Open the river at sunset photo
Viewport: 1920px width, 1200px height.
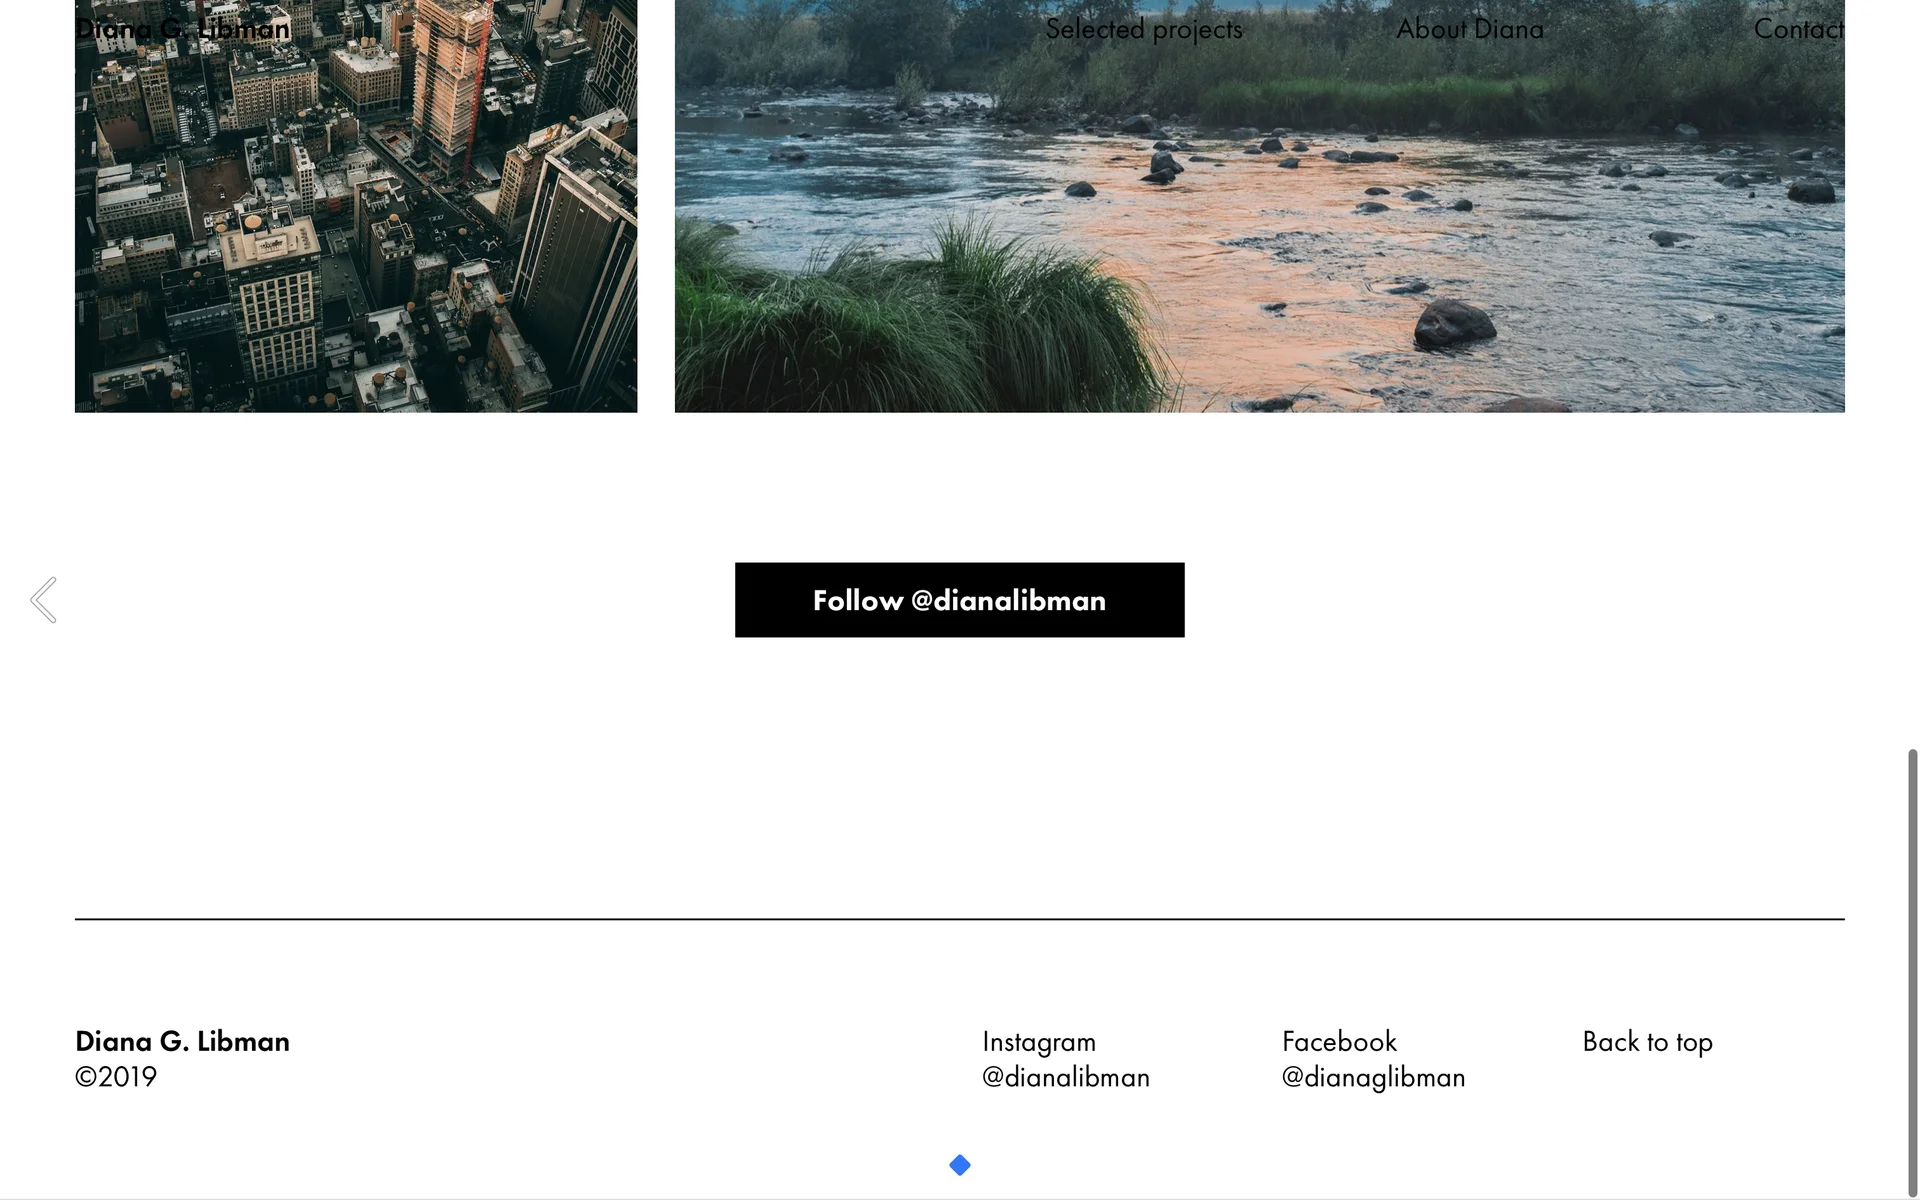[1260, 206]
